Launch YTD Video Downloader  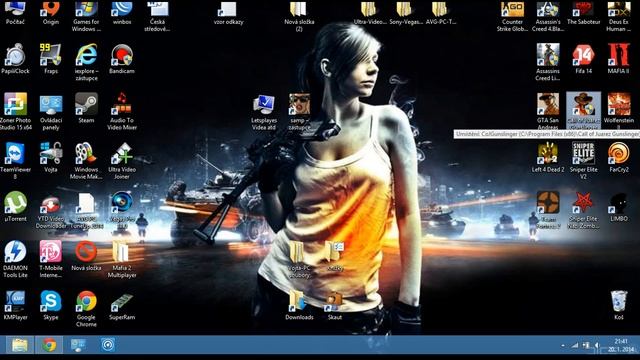point(51,210)
